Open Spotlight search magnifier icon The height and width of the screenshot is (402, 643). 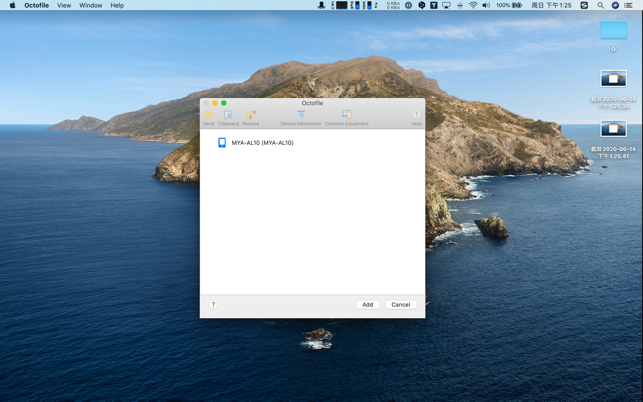(600, 5)
